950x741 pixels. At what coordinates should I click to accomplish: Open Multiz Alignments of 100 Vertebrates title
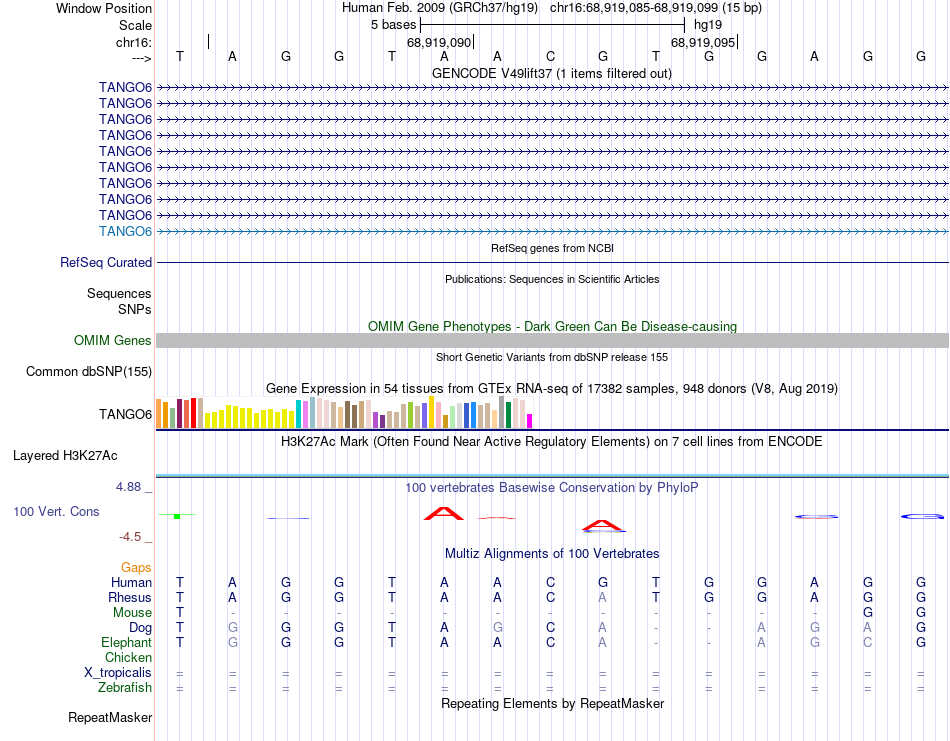(552, 553)
